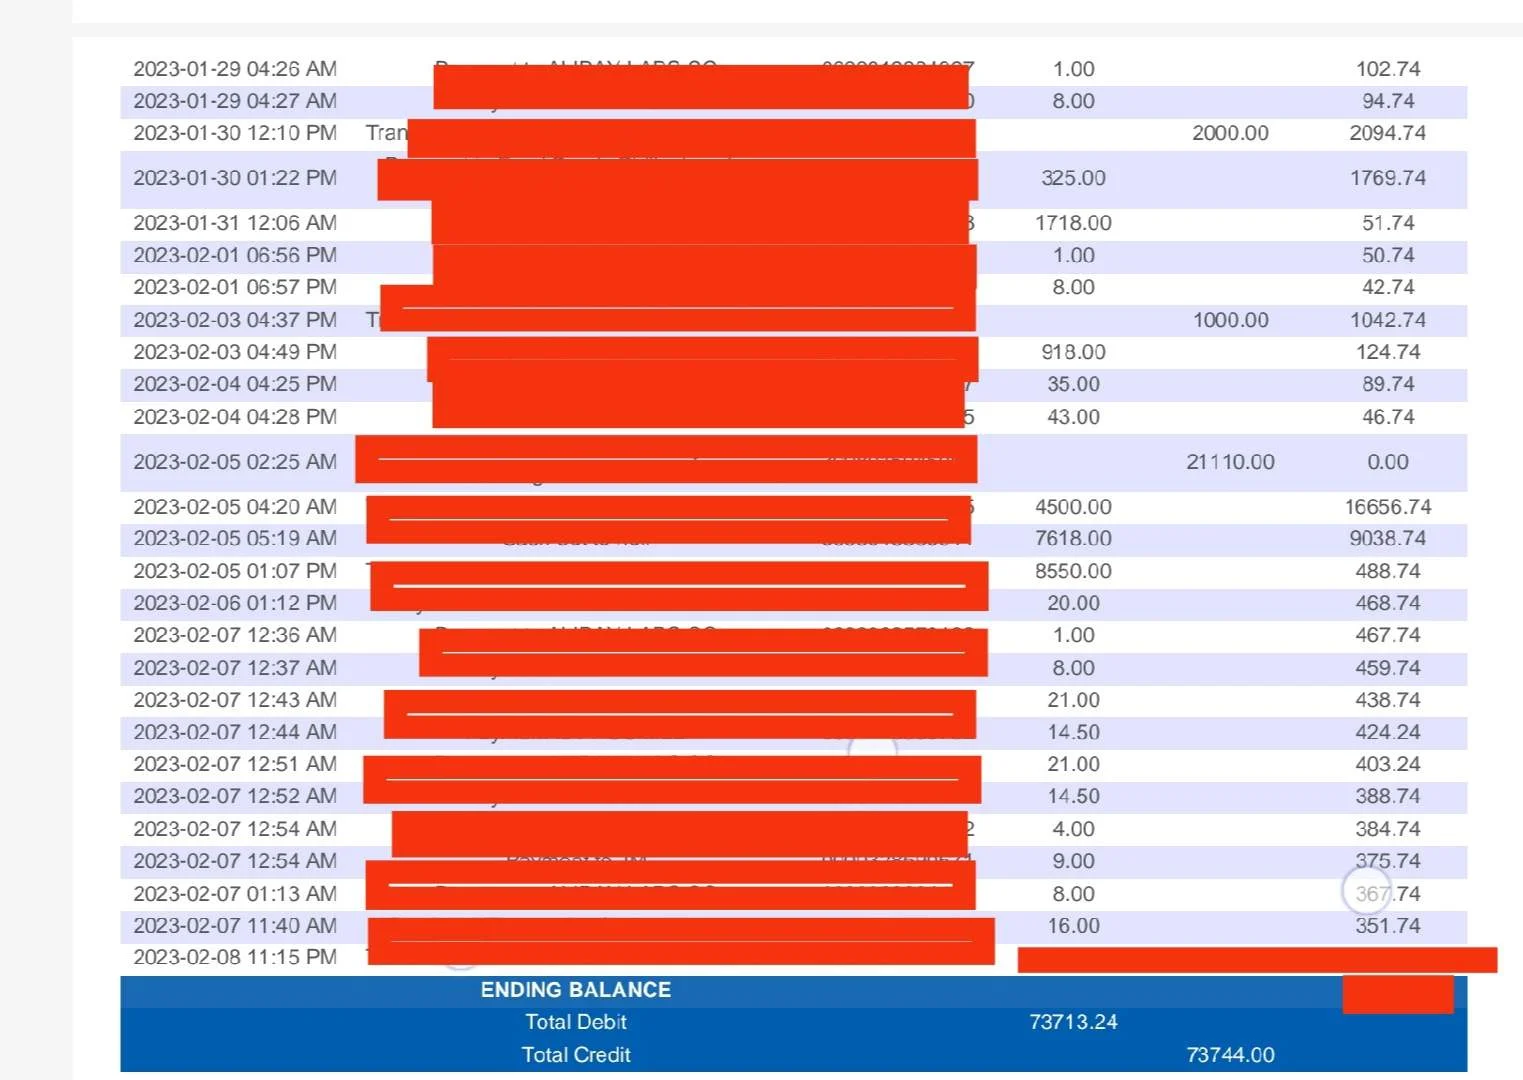Select the balance 467.74

point(1388,635)
